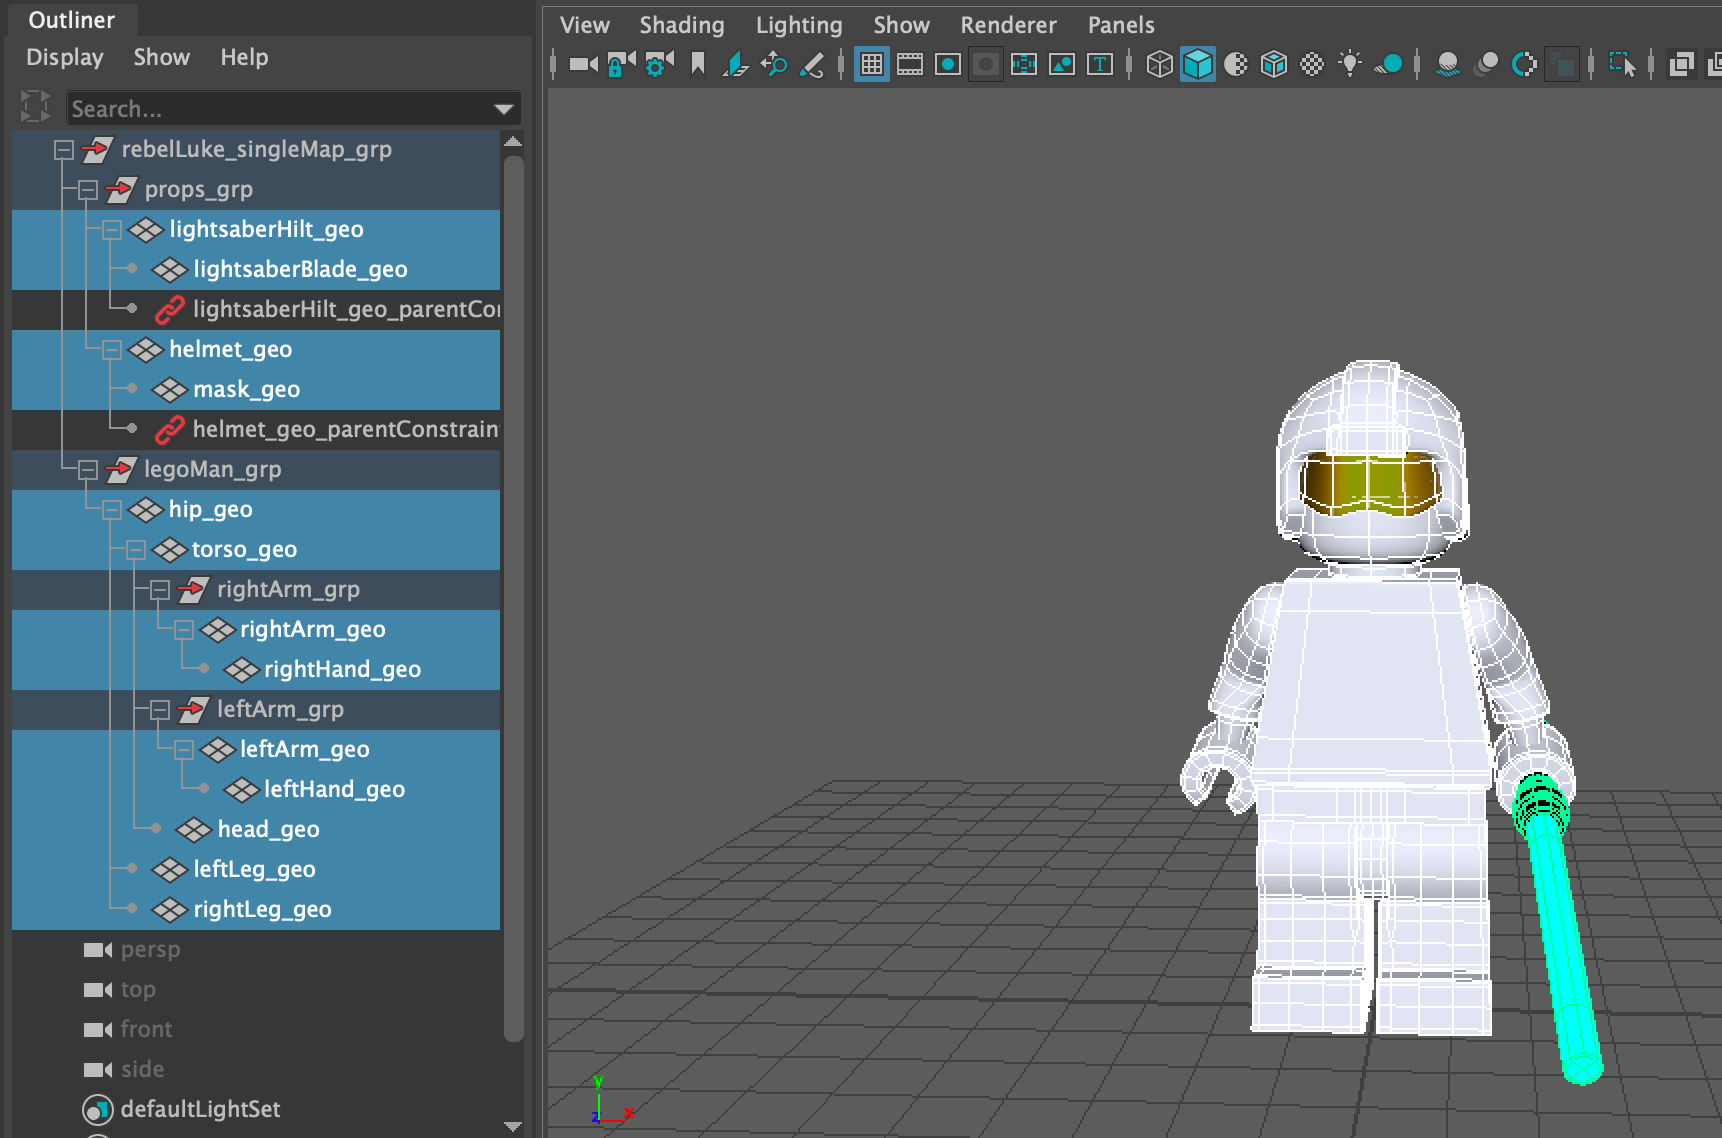Toggle the Safe Title overlay
1722x1138 pixels.
(1100, 65)
